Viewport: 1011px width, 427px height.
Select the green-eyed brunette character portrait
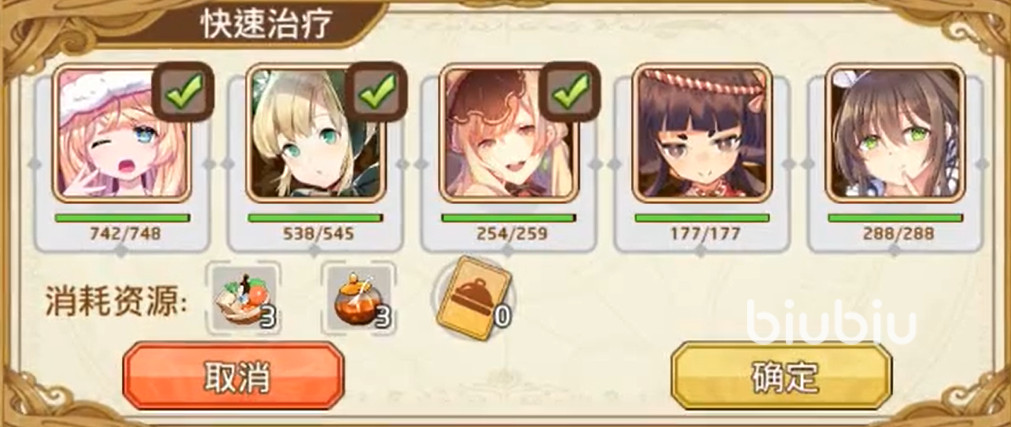(x=896, y=133)
